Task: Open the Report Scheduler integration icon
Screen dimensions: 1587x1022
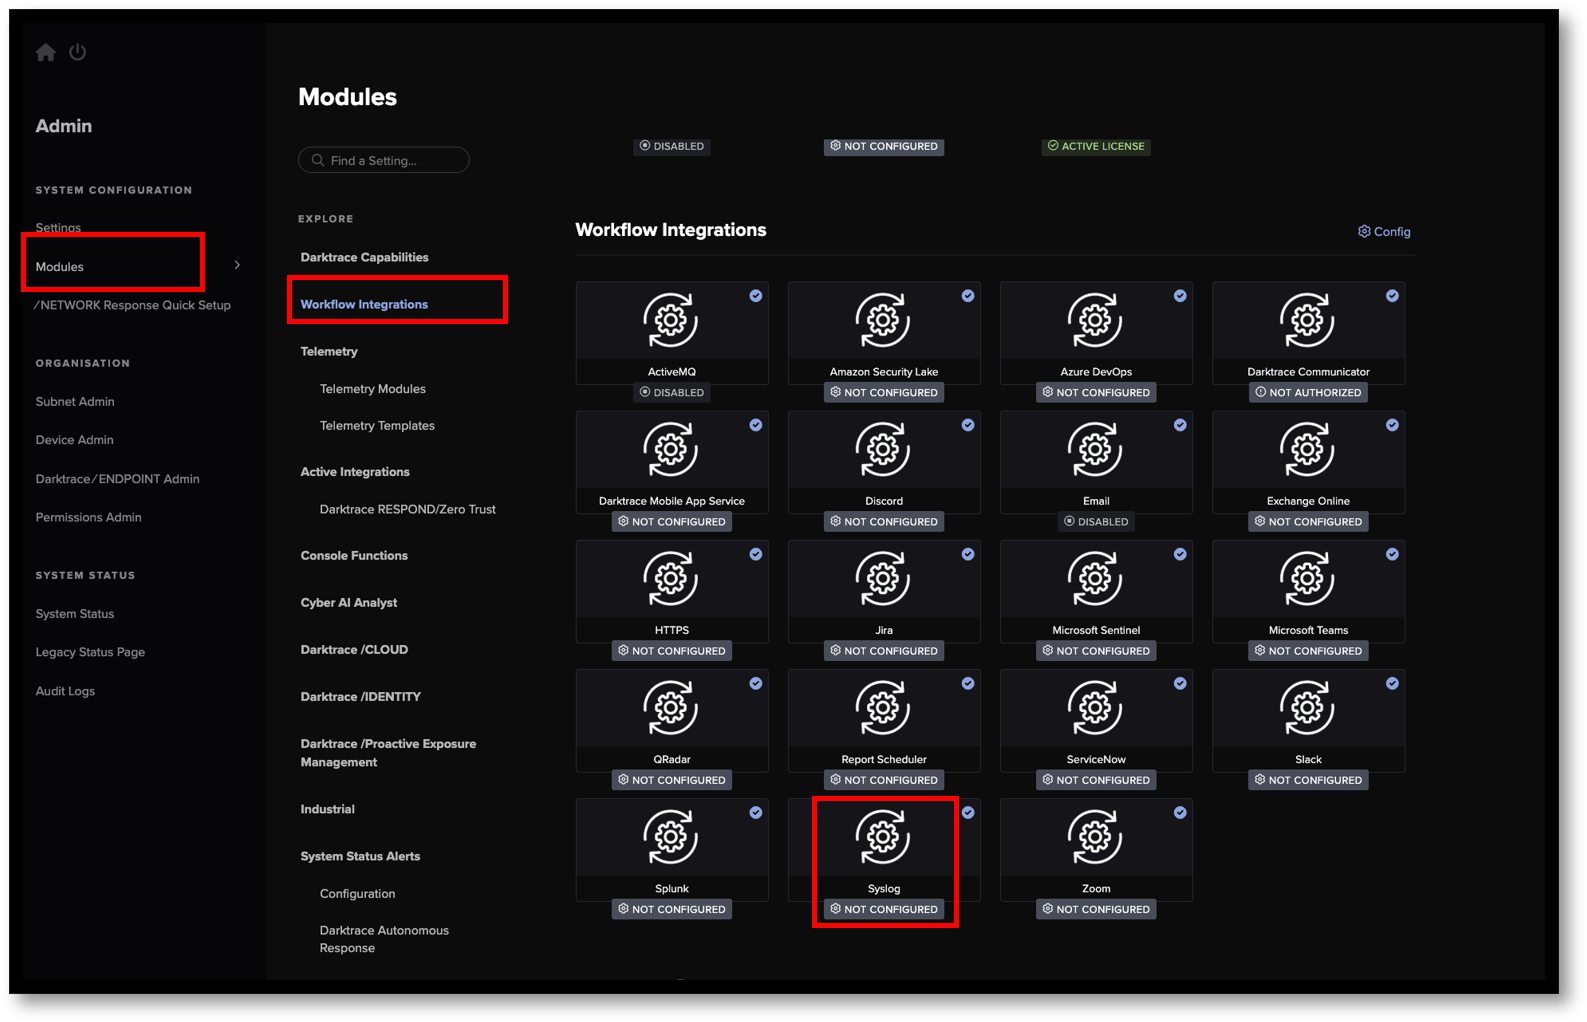Action: click(x=883, y=707)
